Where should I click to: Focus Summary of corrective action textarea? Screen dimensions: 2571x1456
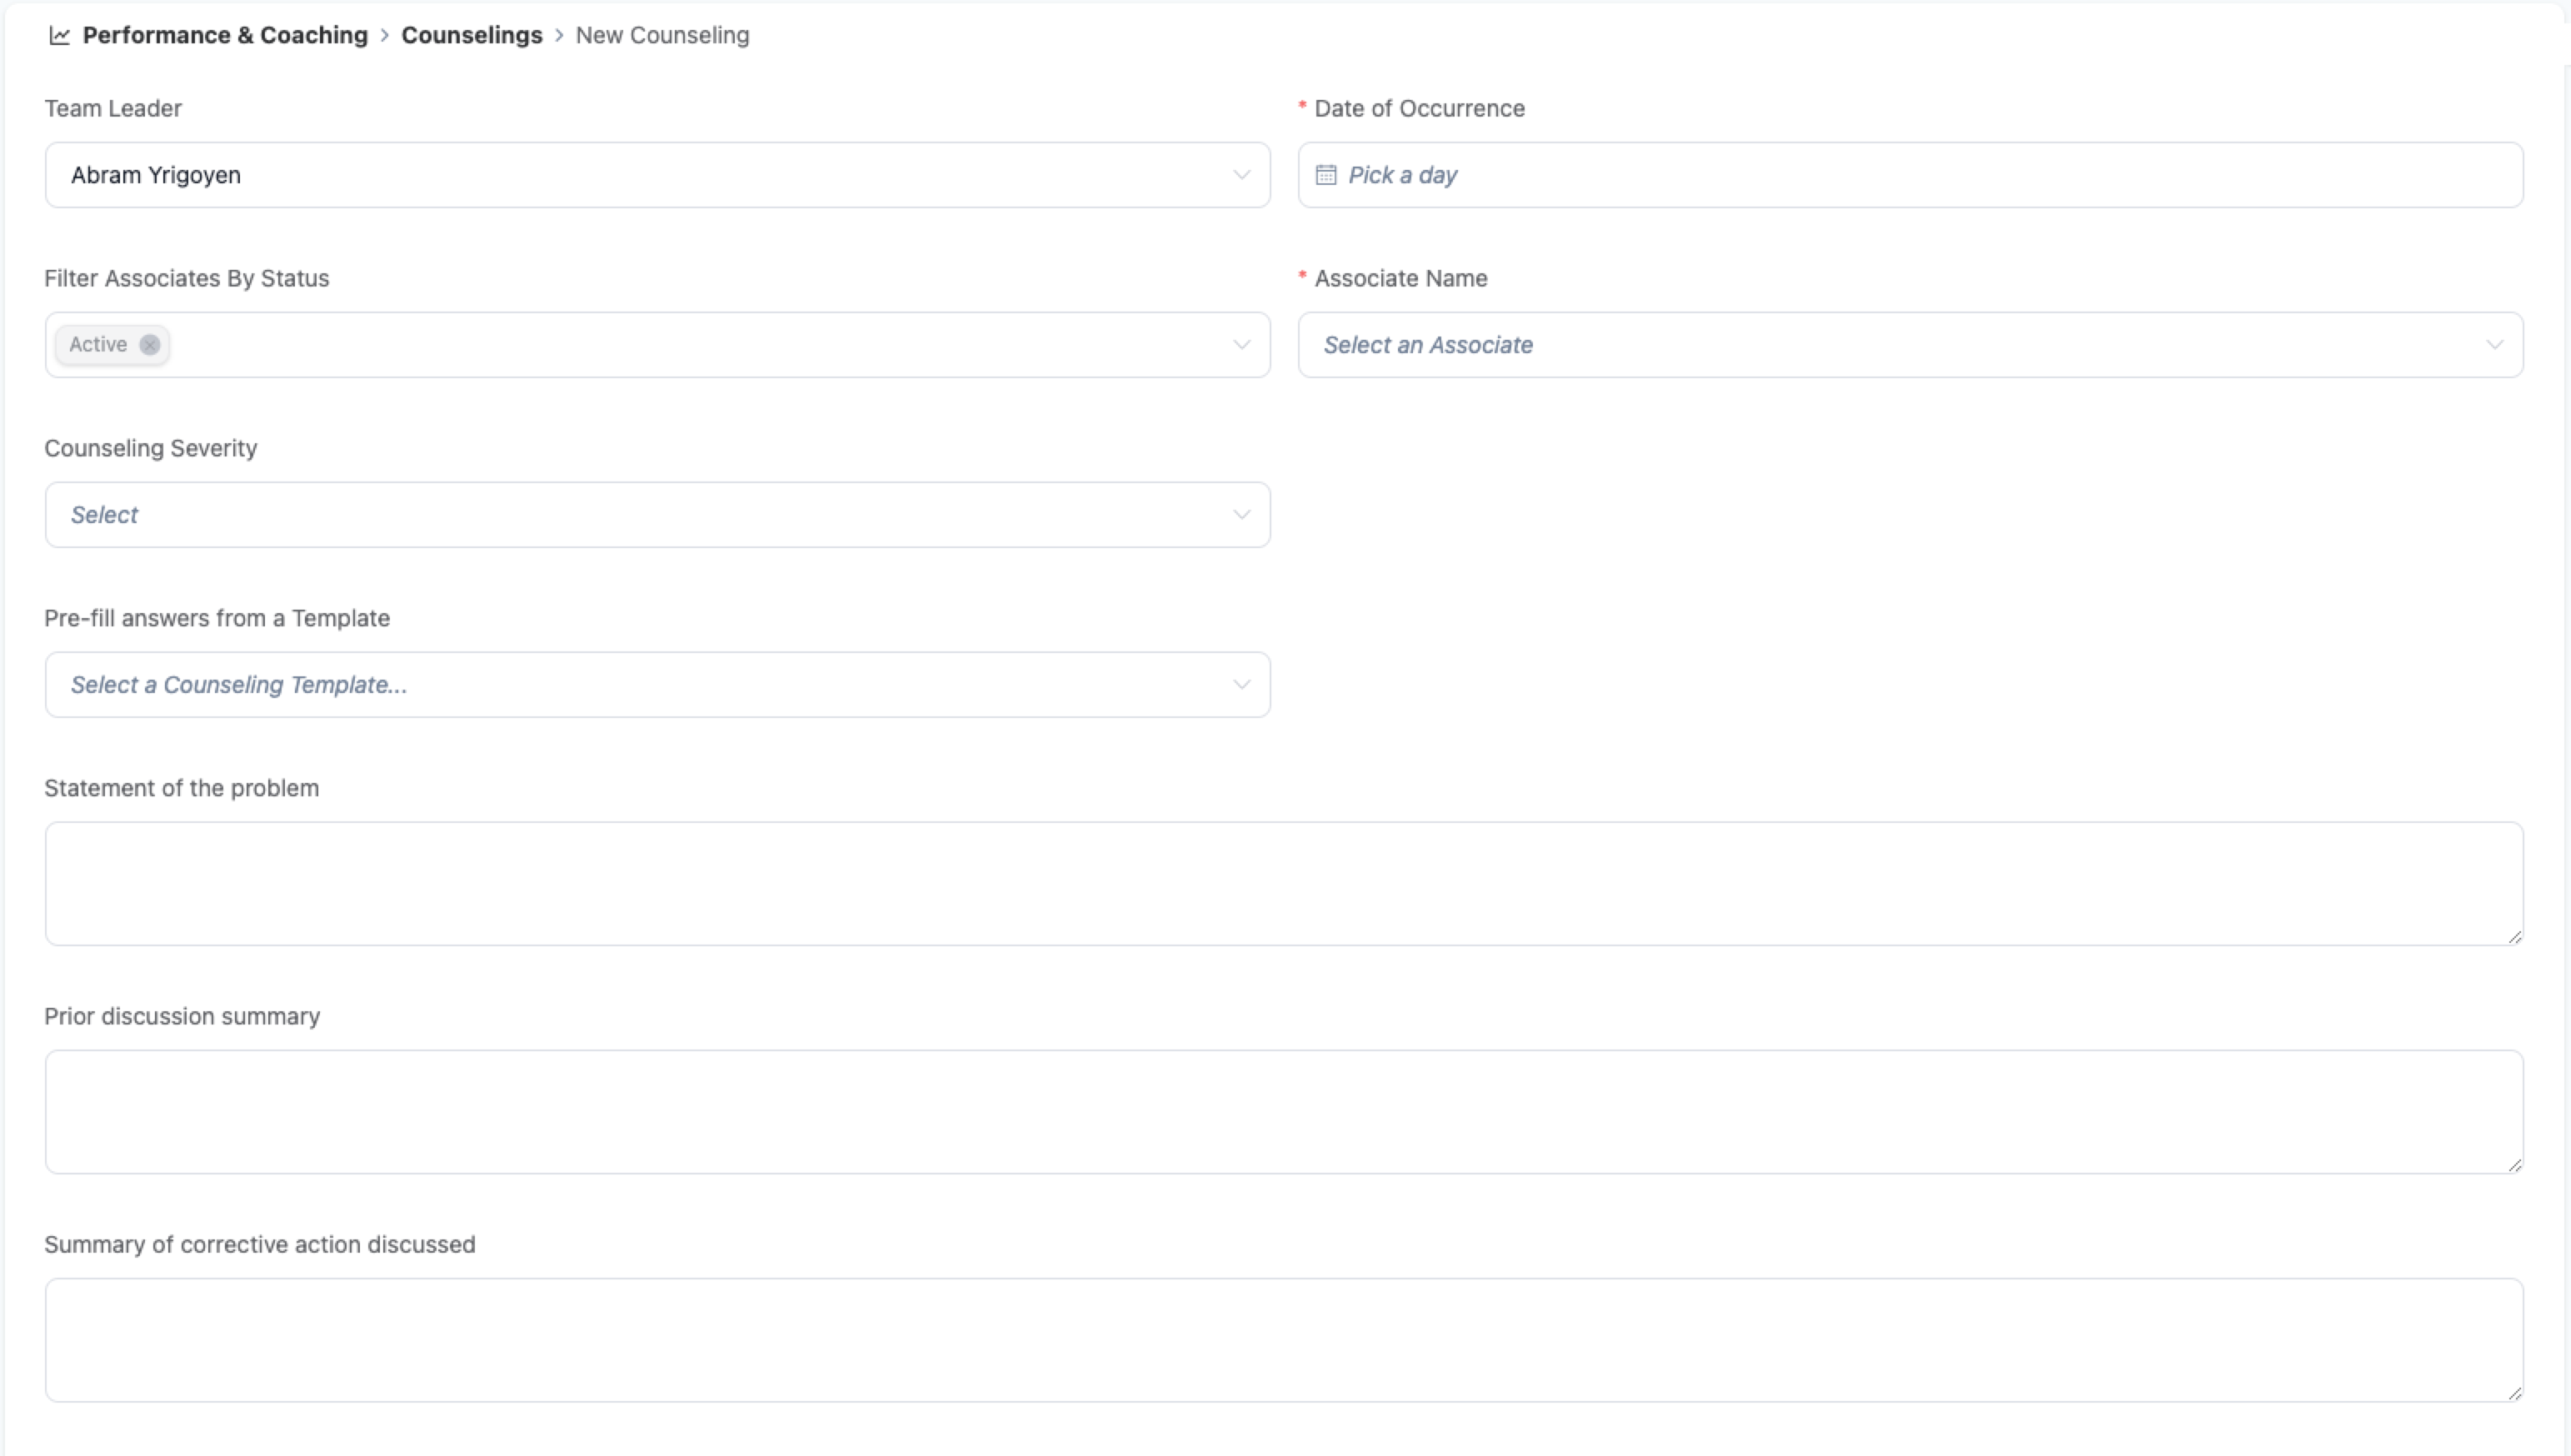(1283, 1340)
